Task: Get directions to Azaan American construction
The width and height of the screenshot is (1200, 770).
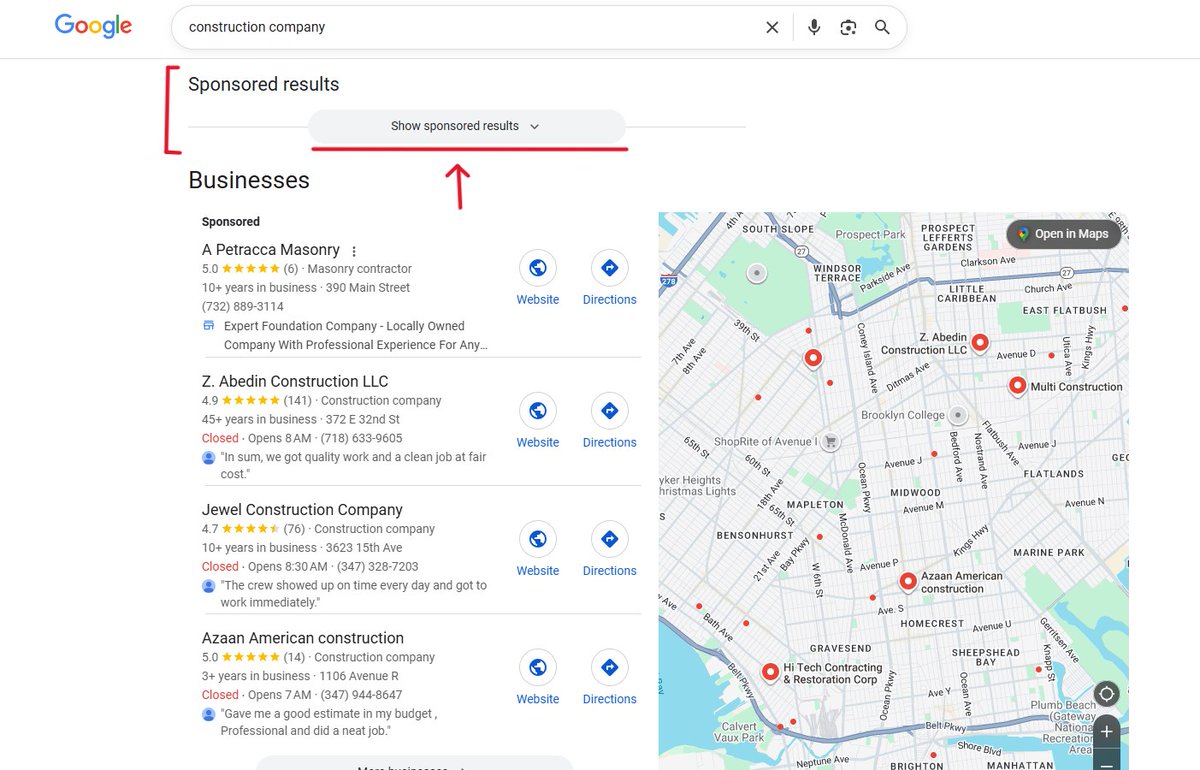Action: click(610, 667)
